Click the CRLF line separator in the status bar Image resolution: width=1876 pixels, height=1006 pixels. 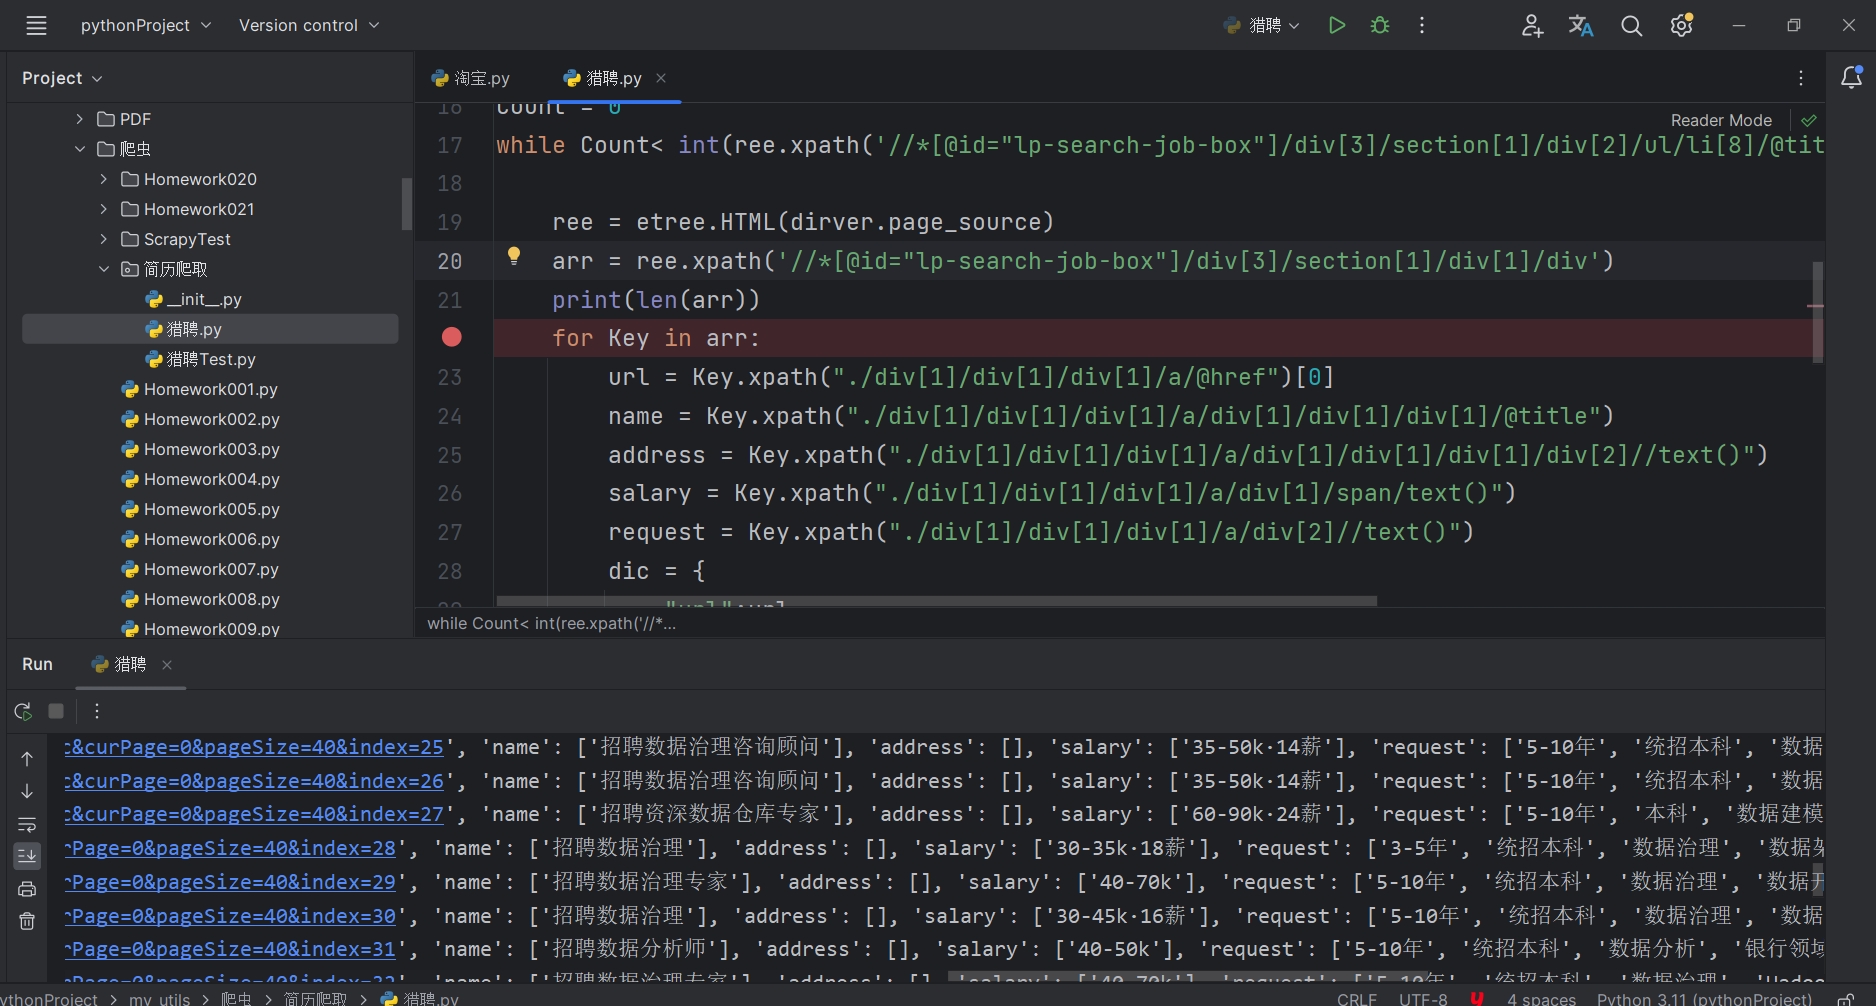1357,999
